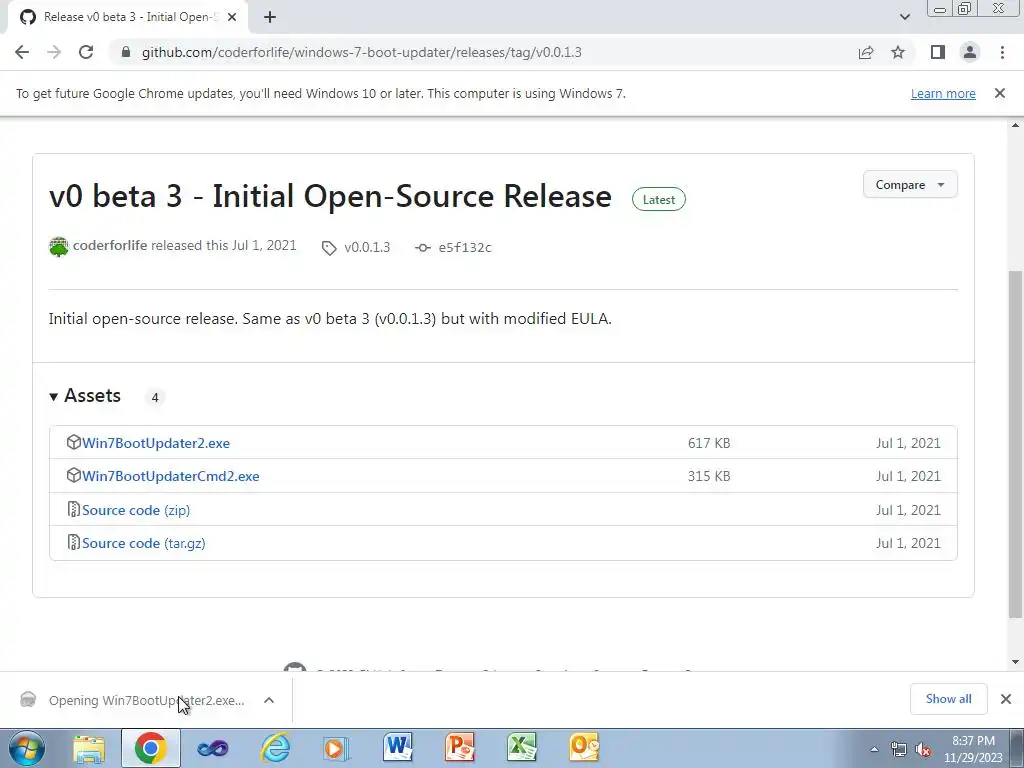This screenshot has width=1024, height=768.
Task: Open Chrome three-dot menu
Action: click(x=1002, y=52)
